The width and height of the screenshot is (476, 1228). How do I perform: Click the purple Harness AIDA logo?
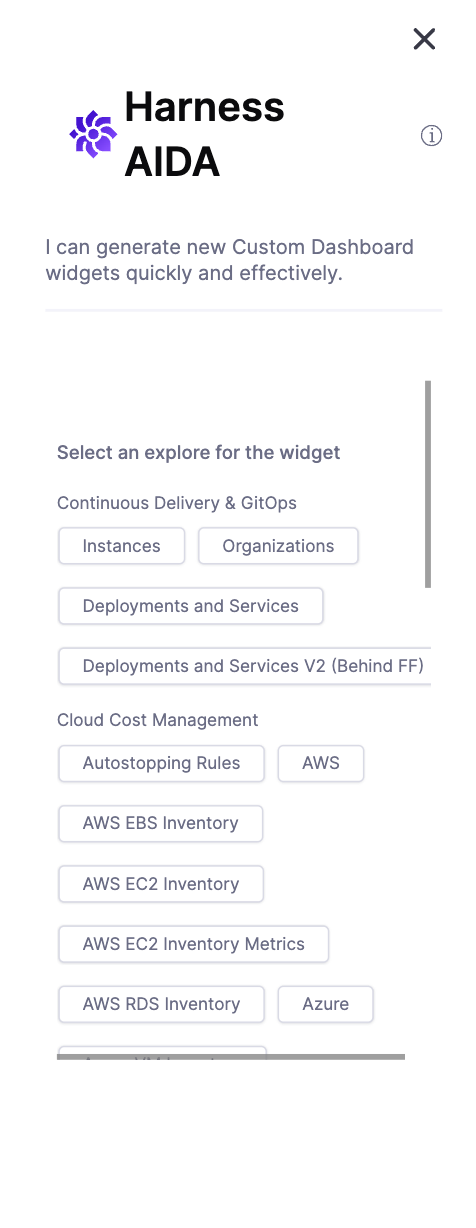click(x=93, y=134)
